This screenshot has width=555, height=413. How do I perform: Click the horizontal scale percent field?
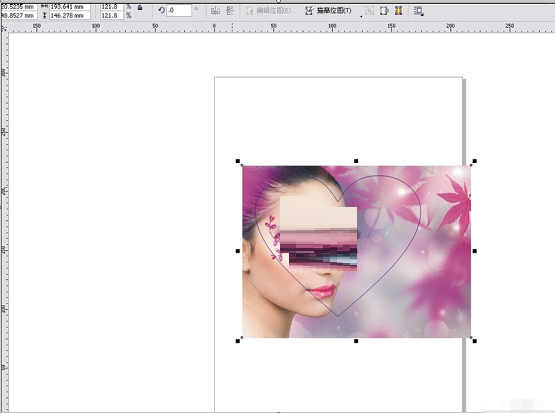coord(112,7)
